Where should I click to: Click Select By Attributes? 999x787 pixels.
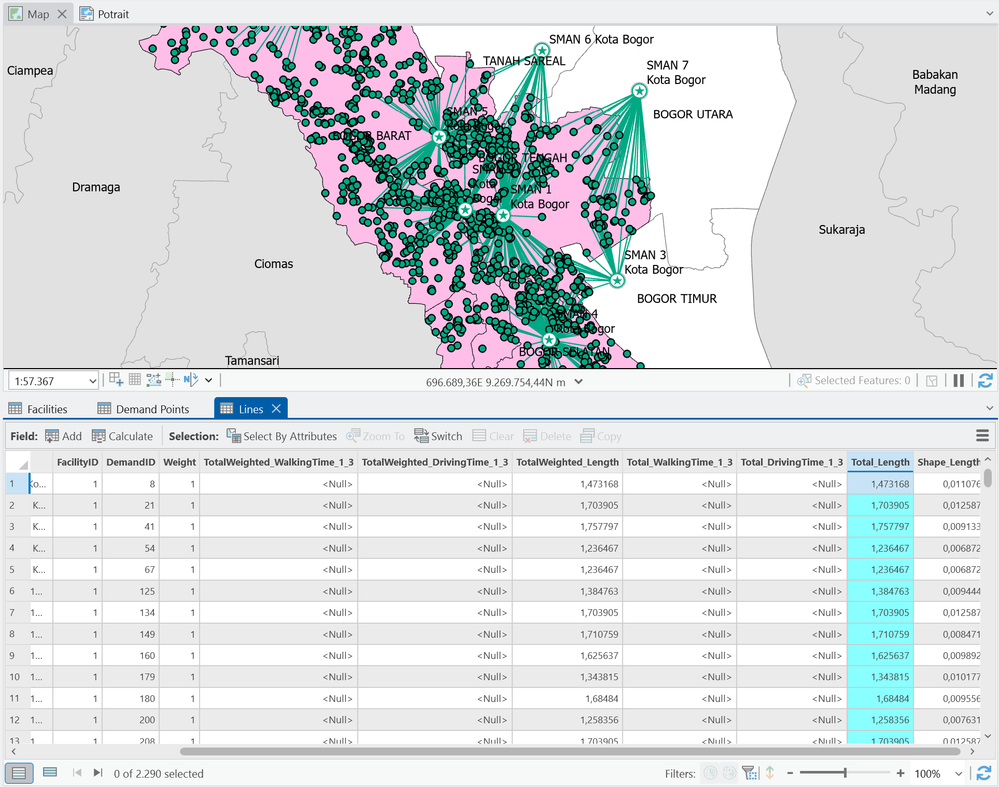(x=281, y=436)
